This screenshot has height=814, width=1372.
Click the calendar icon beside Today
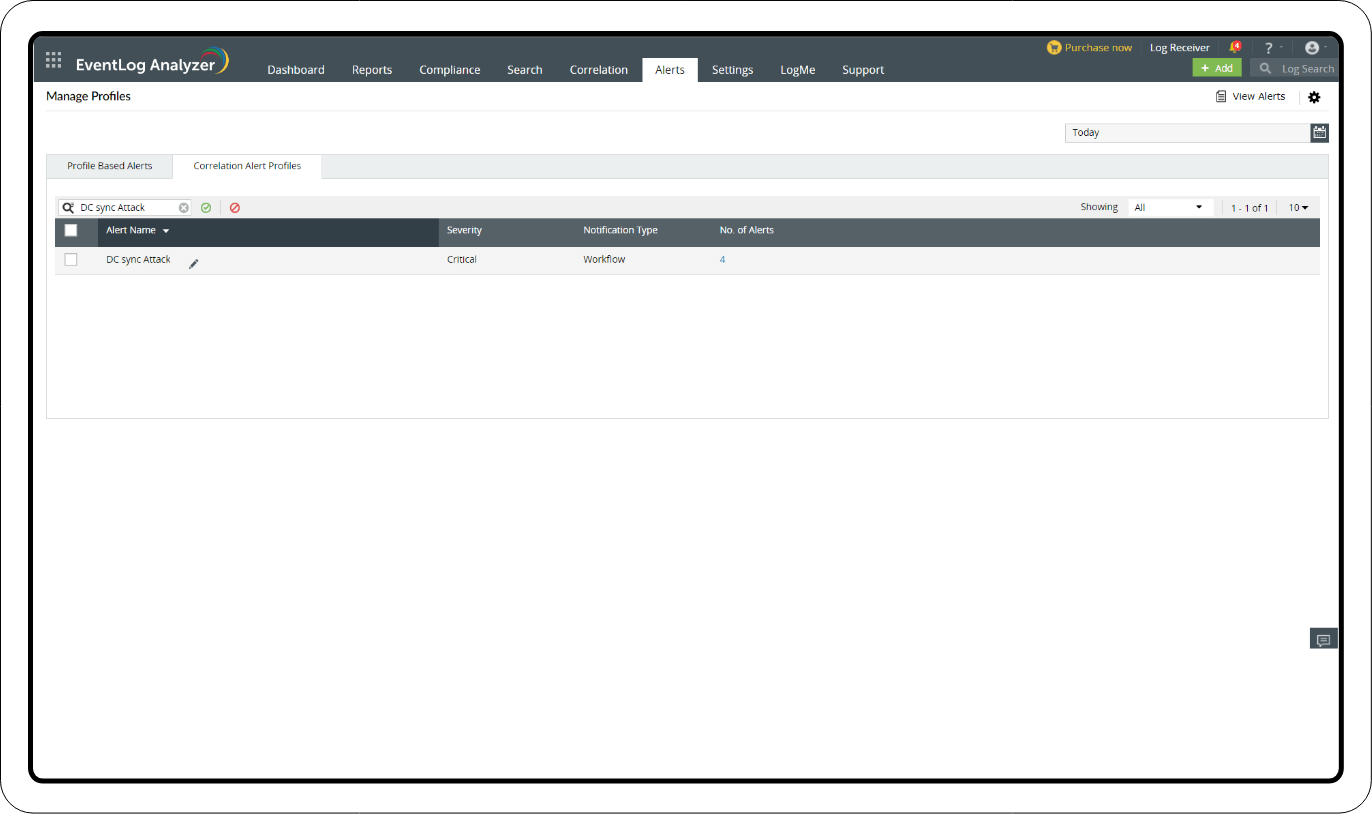coord(1319,131)
